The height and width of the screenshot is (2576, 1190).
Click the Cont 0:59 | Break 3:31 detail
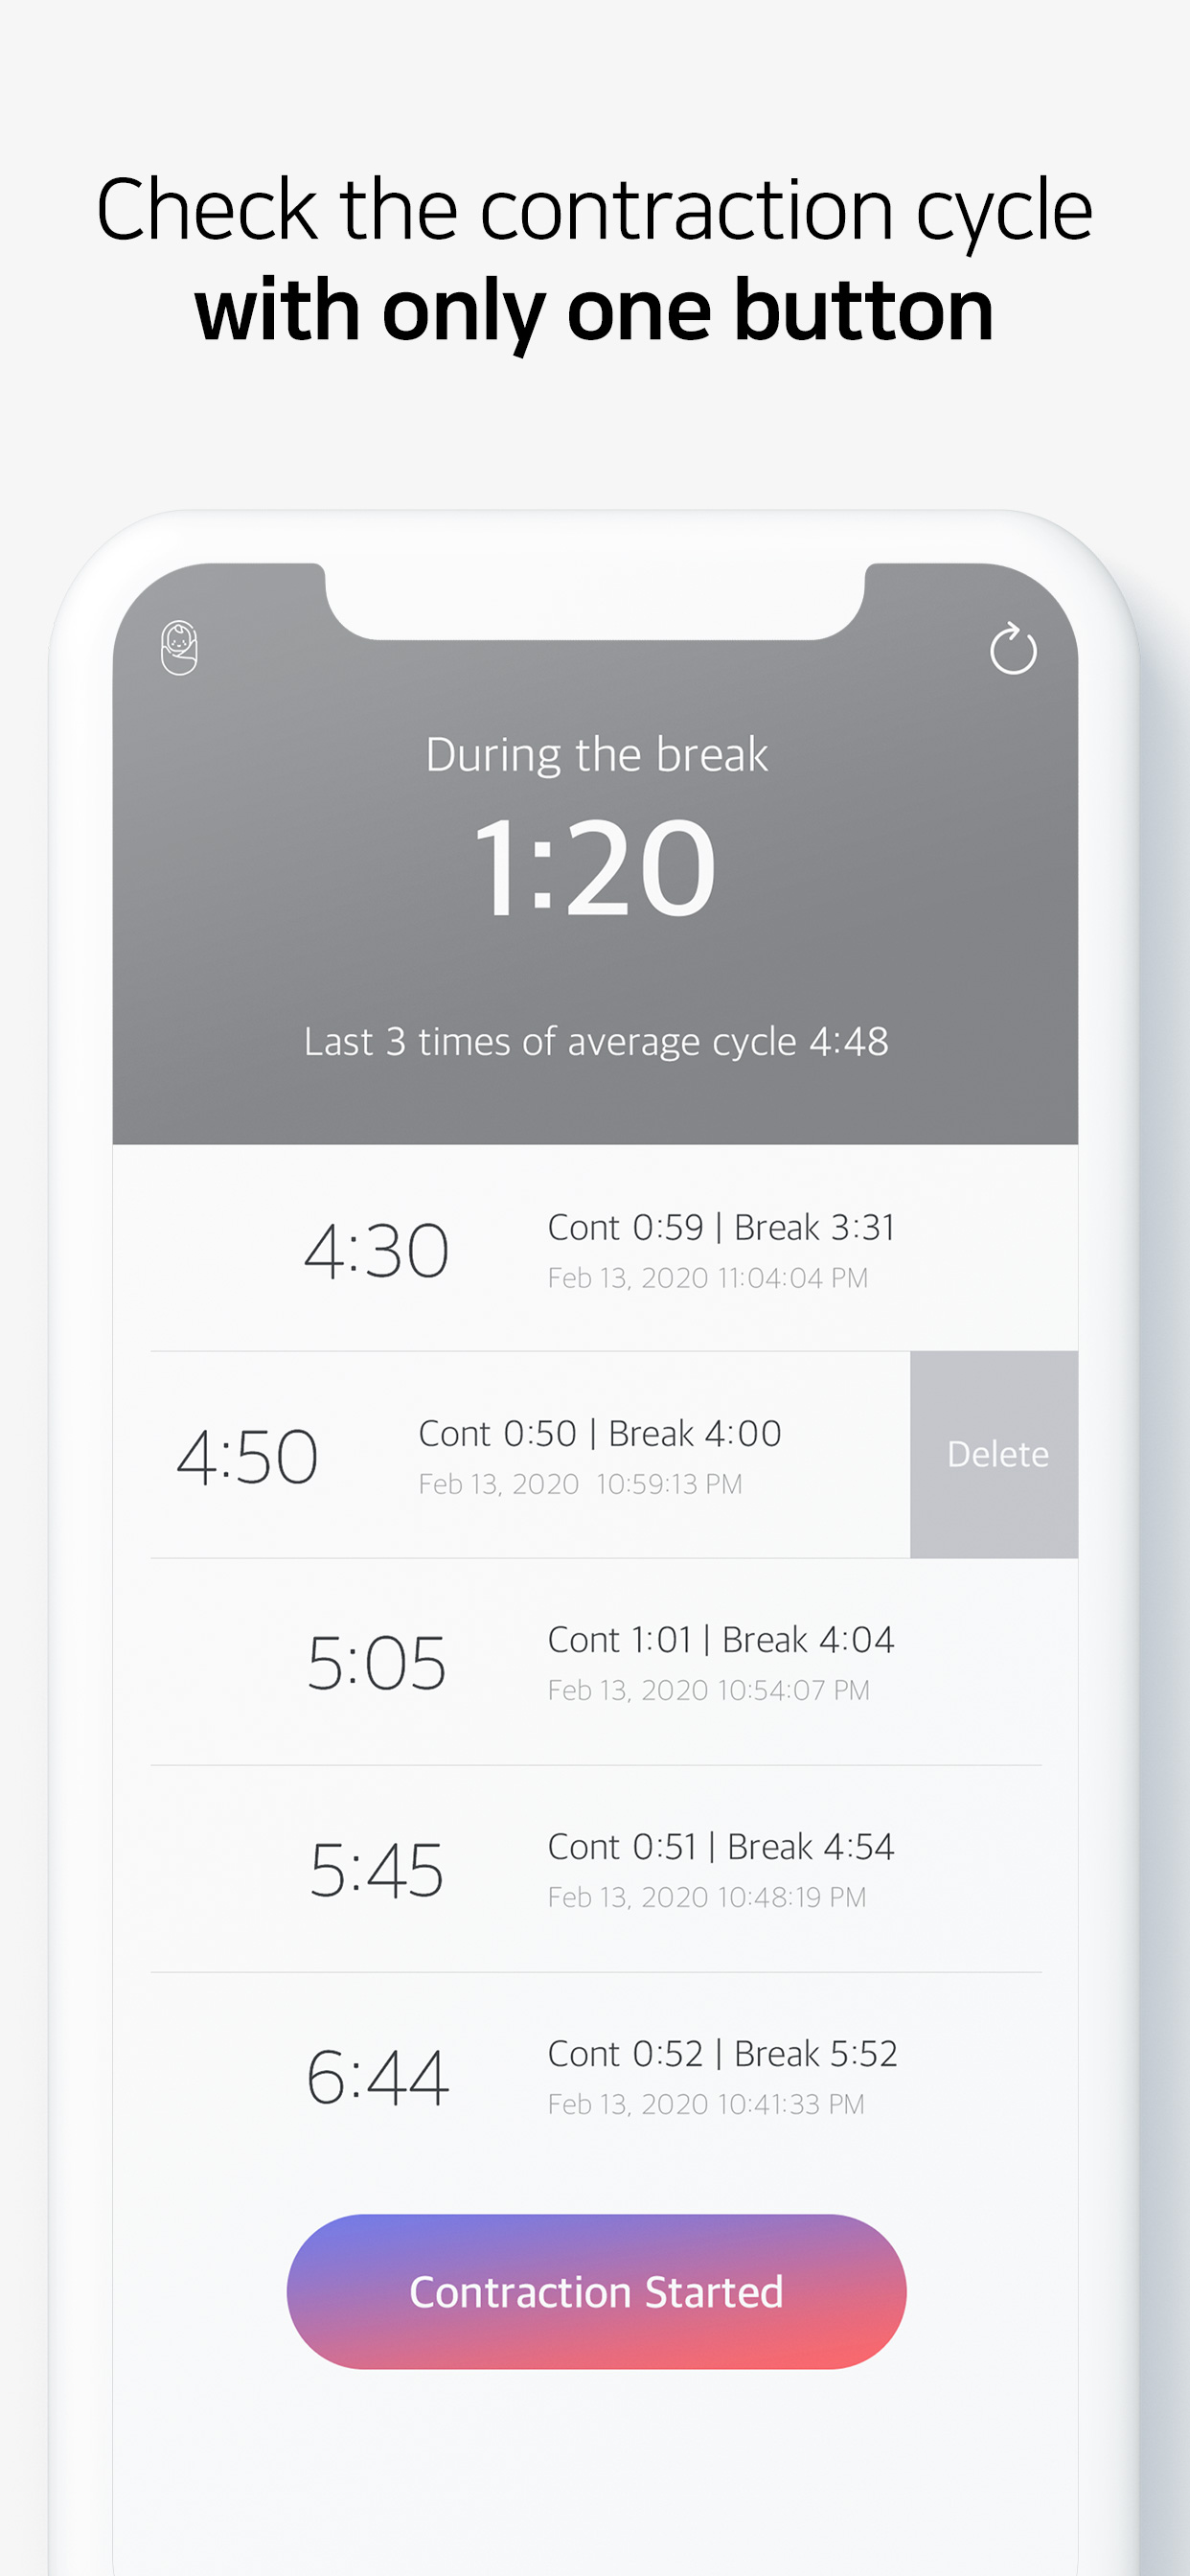tap(721, 1227)
